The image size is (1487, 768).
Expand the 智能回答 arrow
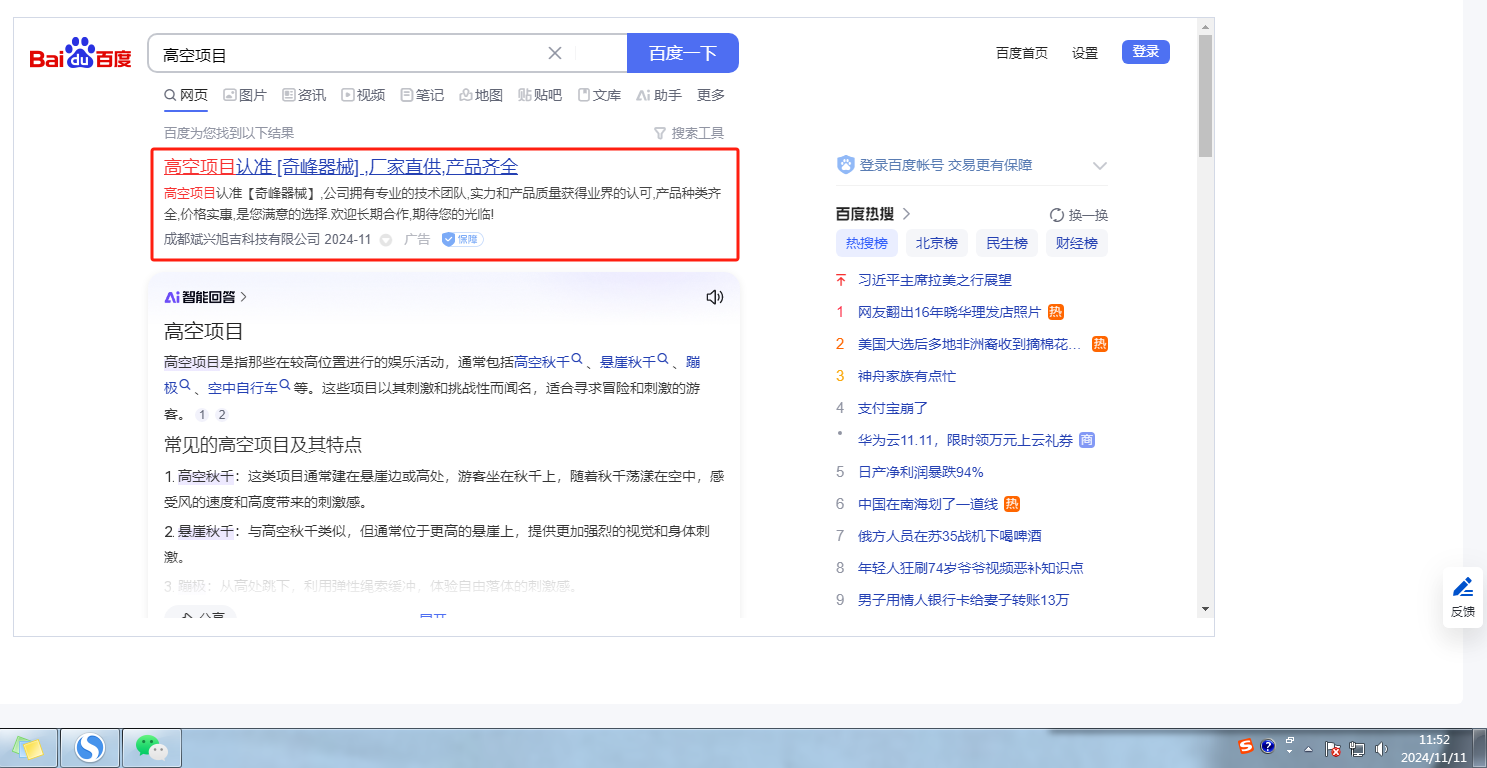point(244,297)
